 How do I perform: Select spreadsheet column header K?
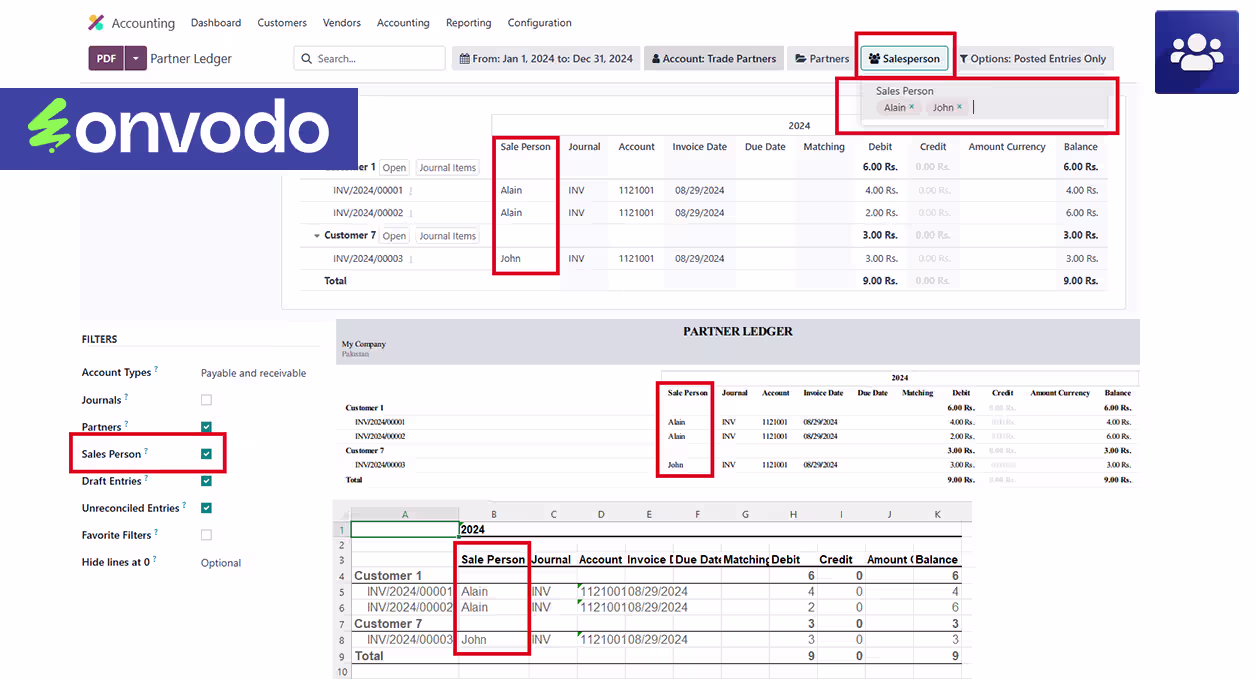937,514
